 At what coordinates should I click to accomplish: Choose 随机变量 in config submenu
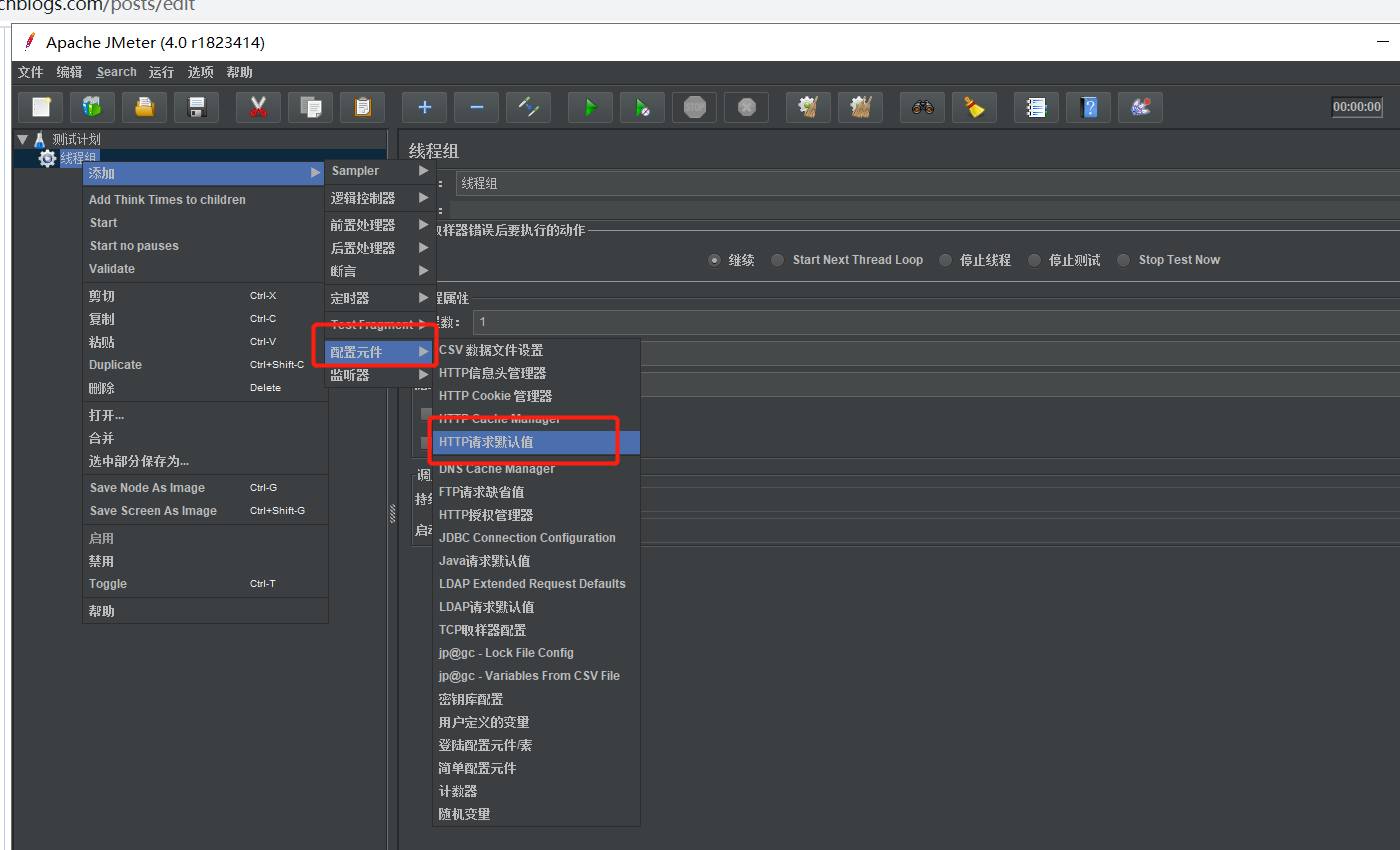point(536,814)
